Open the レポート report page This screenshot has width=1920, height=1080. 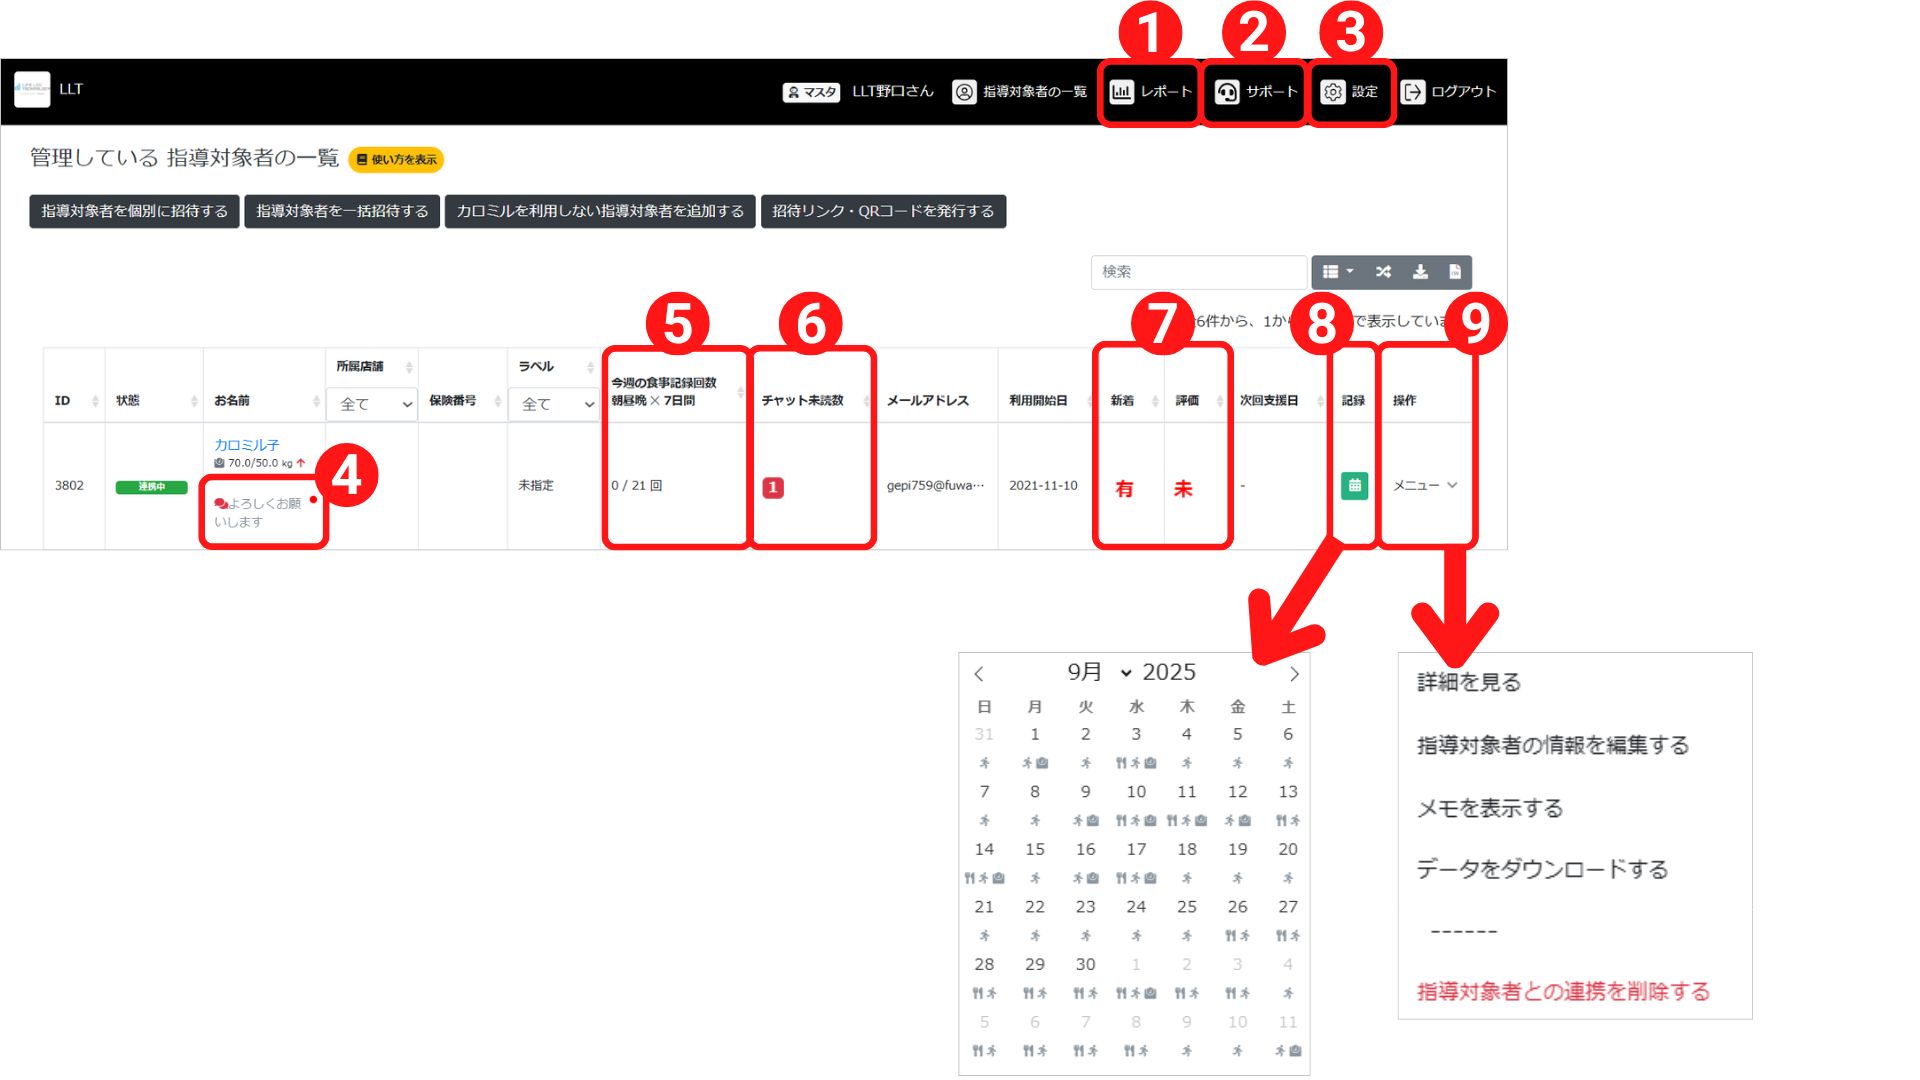click(x=1151, y=92)
